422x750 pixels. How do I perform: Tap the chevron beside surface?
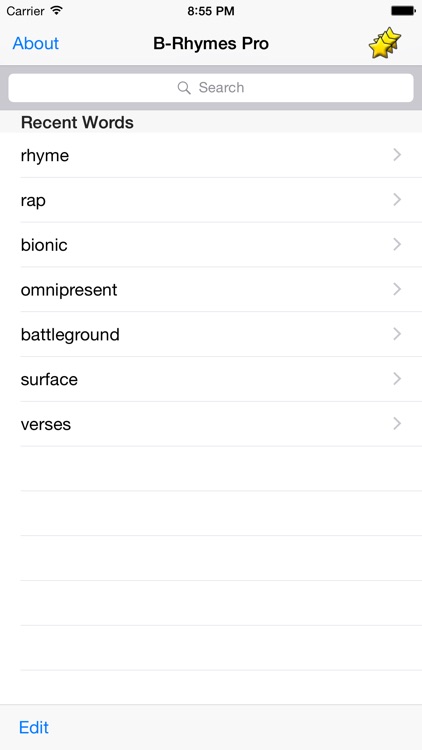pyautogui.click(x=397, y=379)
